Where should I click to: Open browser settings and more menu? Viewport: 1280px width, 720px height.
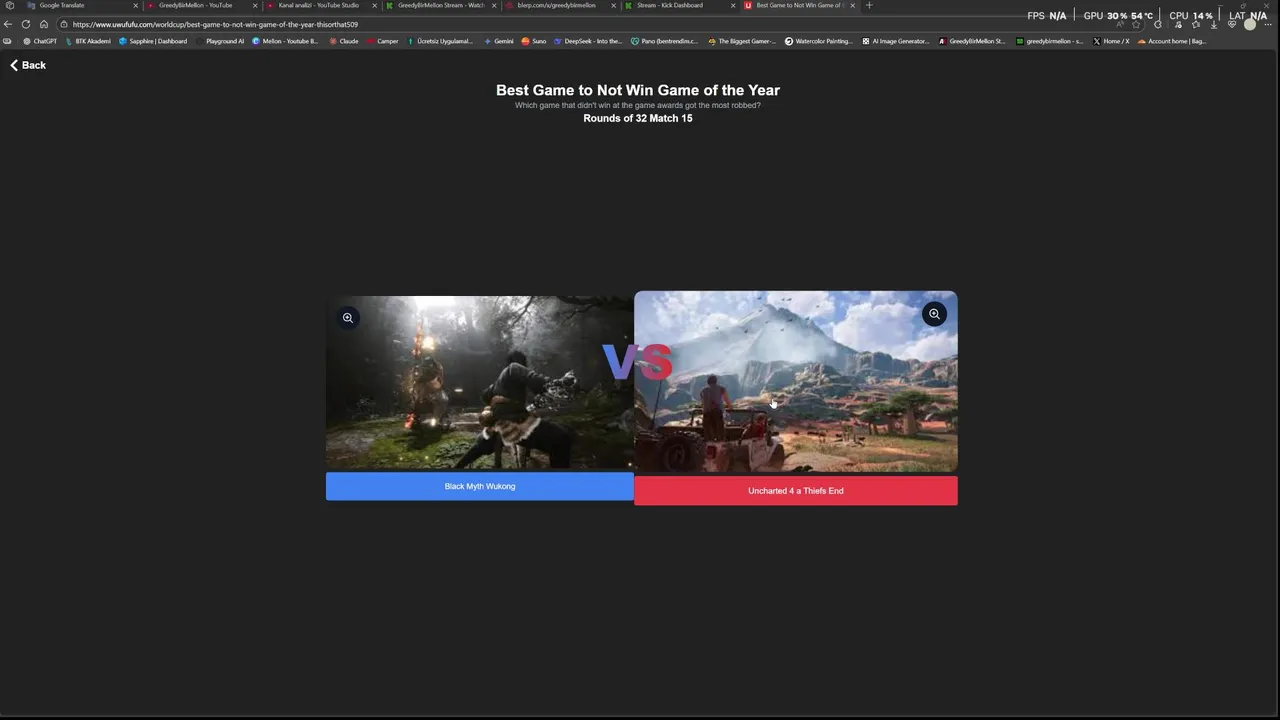[1268, 24]
